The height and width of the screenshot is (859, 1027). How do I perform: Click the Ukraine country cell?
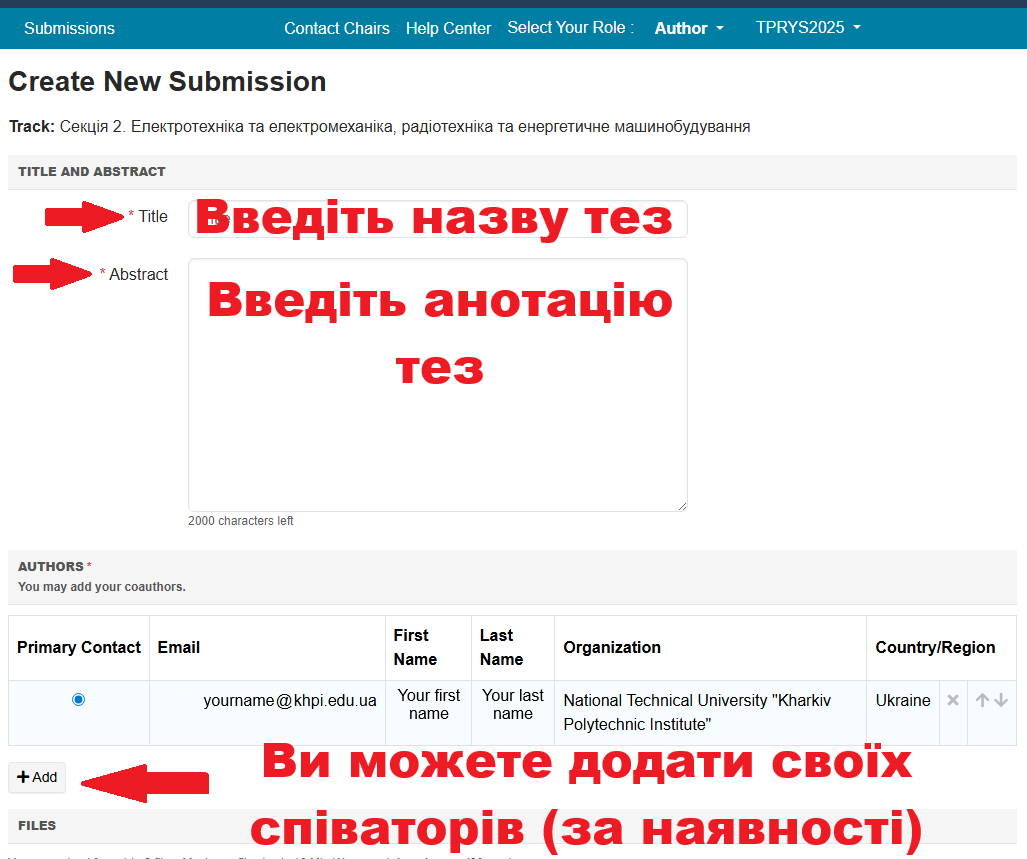pyautogui.click(x=902, y=700)
